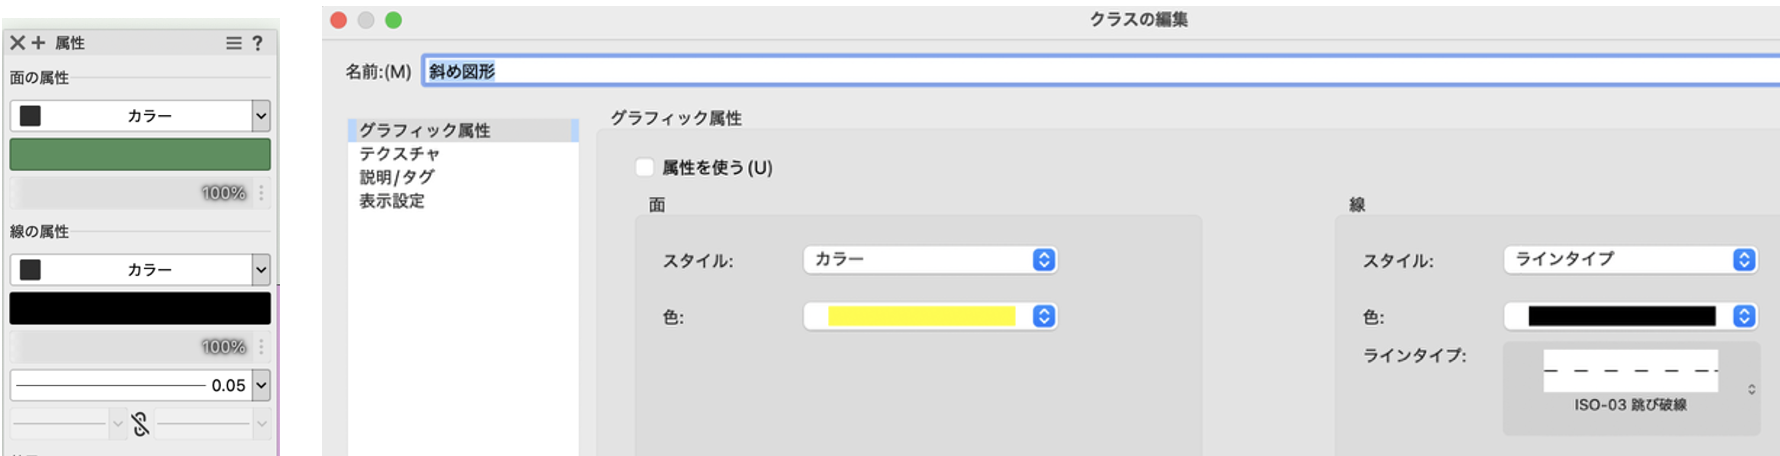Open fill opacity options dots icon
The image size is (1780, 456).
262,193
